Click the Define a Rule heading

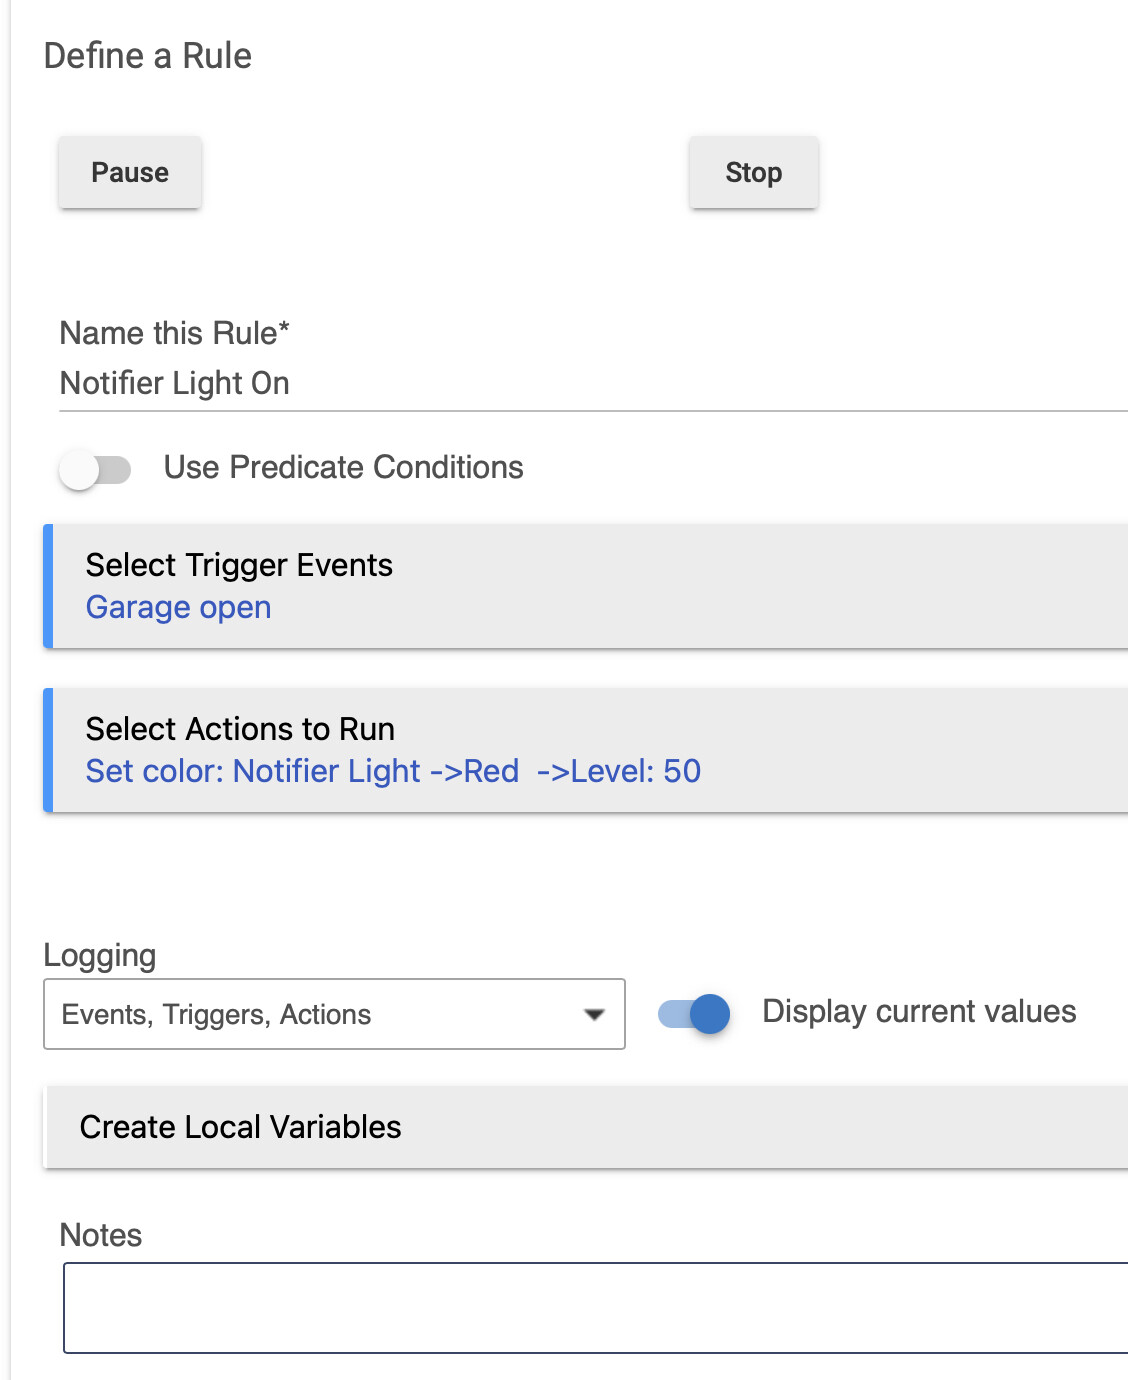[148, 56]
